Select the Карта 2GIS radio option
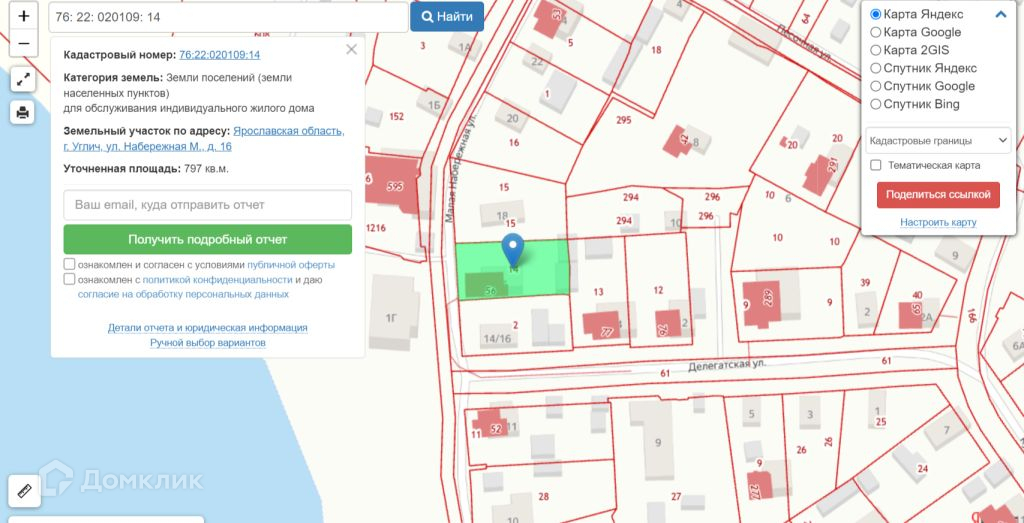1024x523 pixels. tap(876, 50)
